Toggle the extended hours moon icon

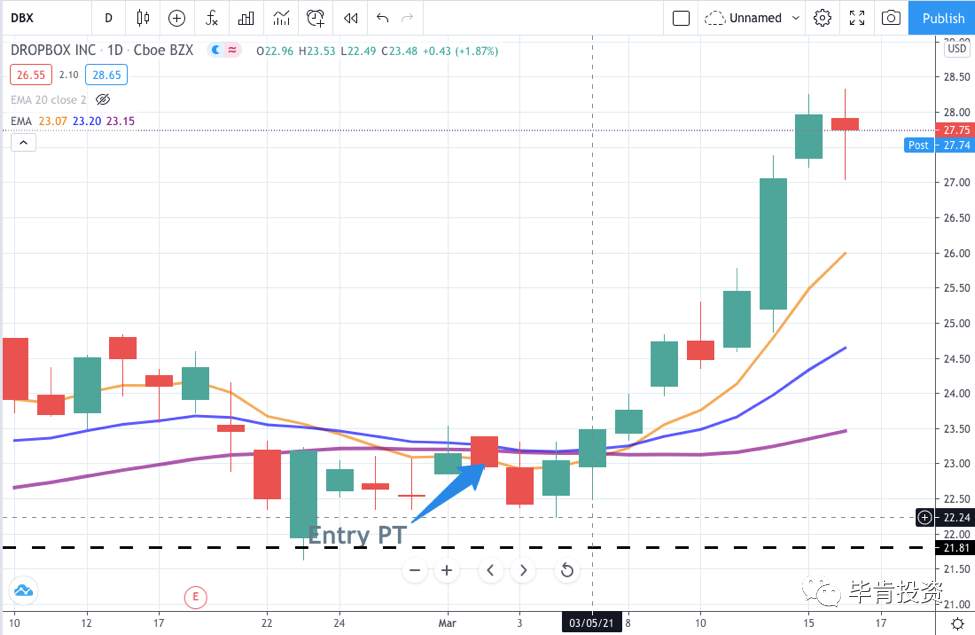[x=215, y=50]
